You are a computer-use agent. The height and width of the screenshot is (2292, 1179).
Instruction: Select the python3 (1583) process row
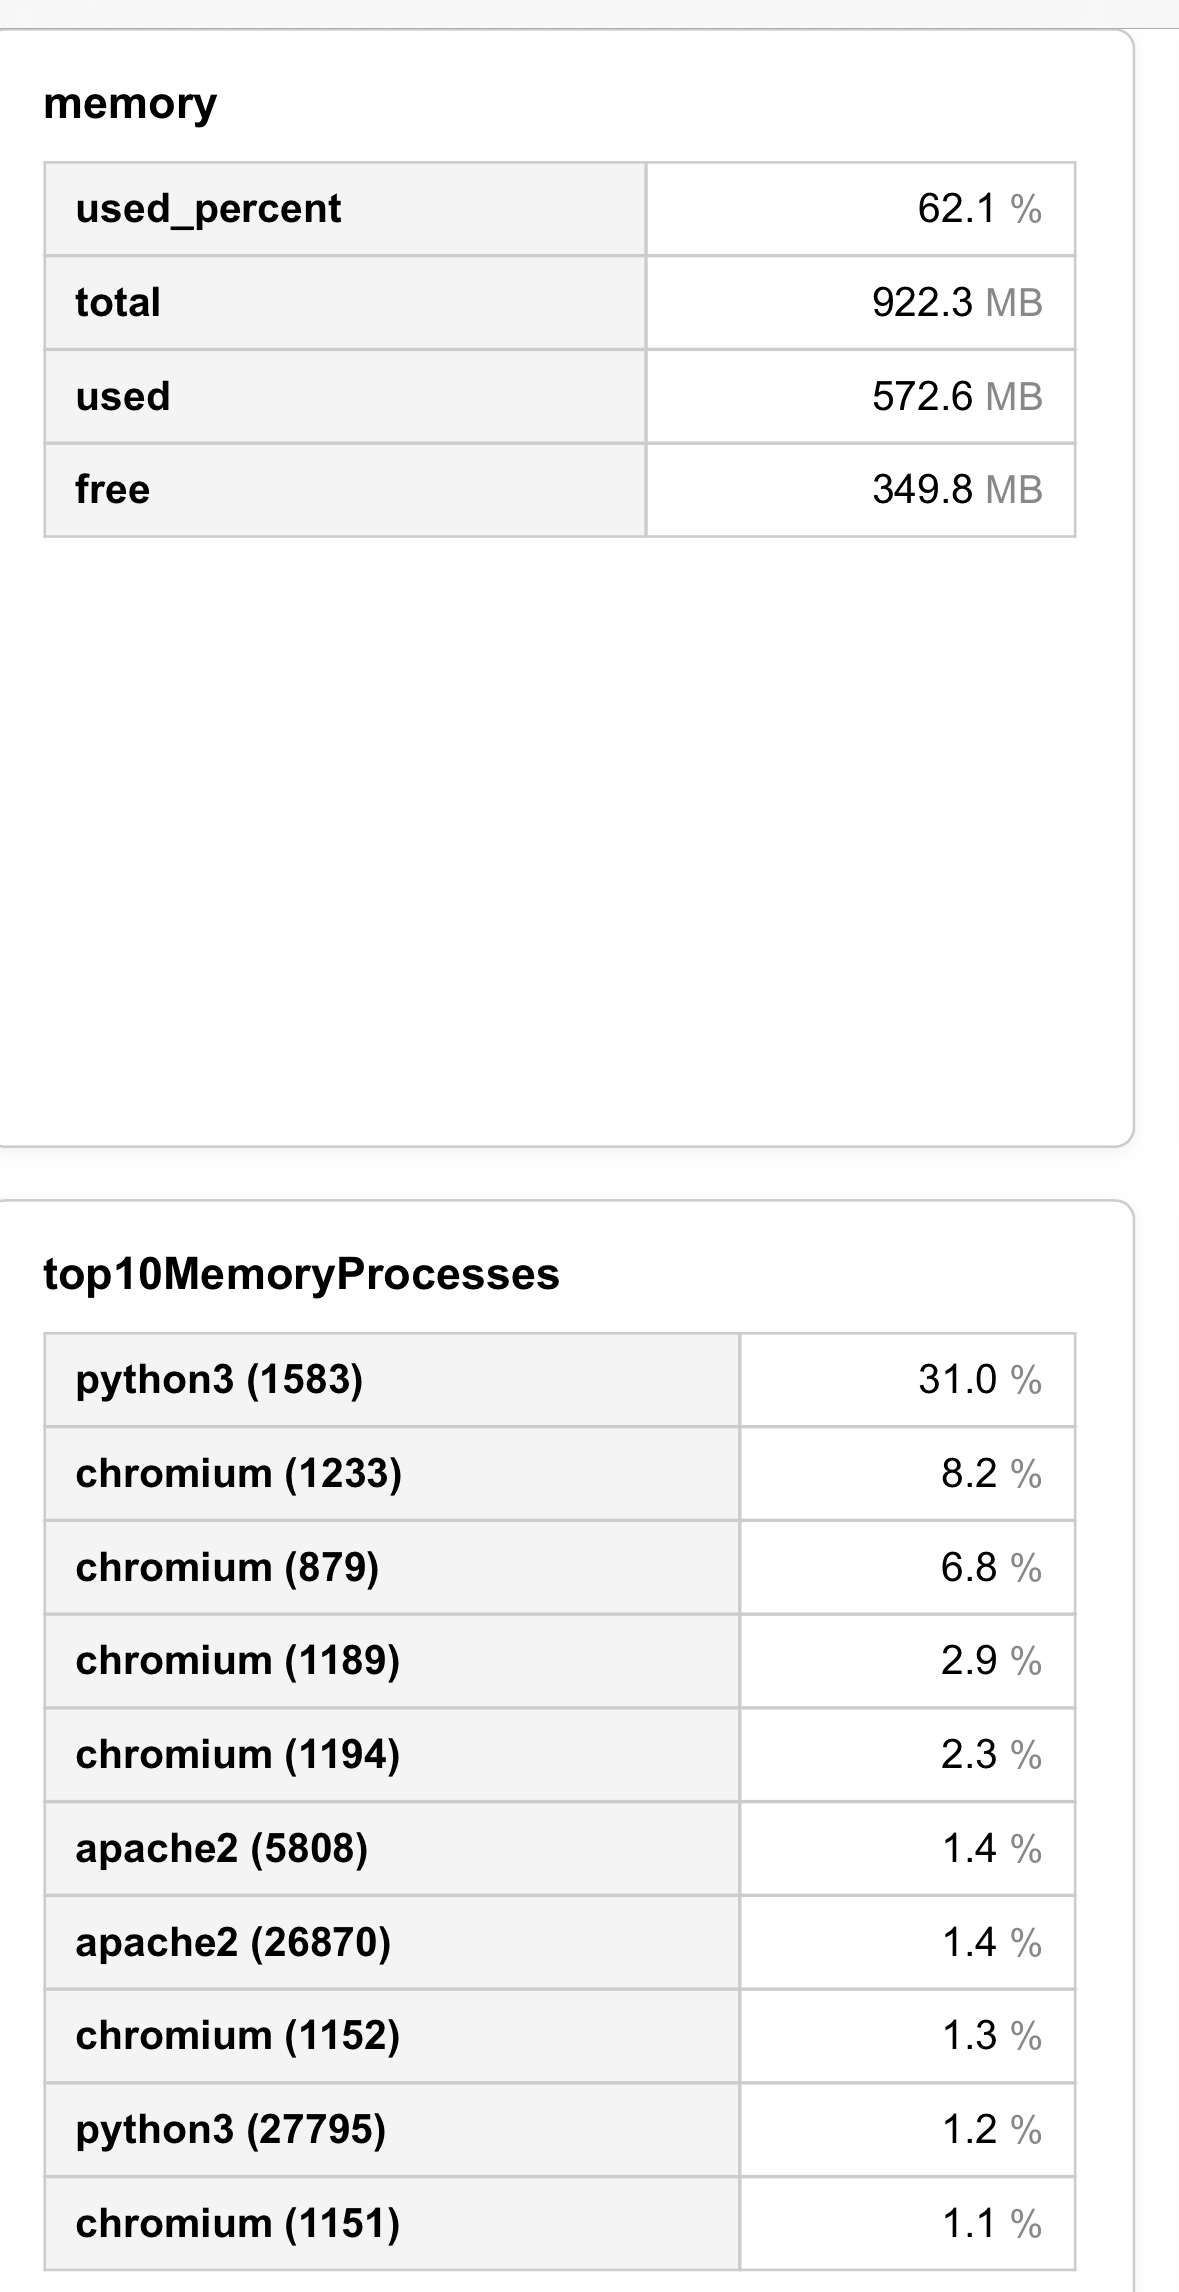(x=219, y=1380)
